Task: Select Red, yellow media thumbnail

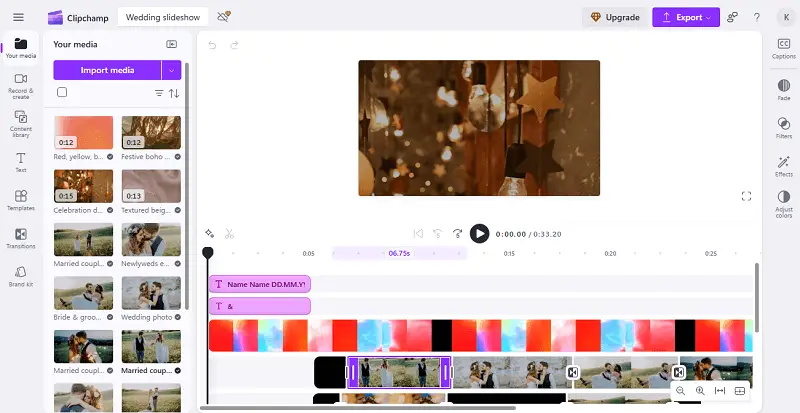Action: (x=83, y=132)
